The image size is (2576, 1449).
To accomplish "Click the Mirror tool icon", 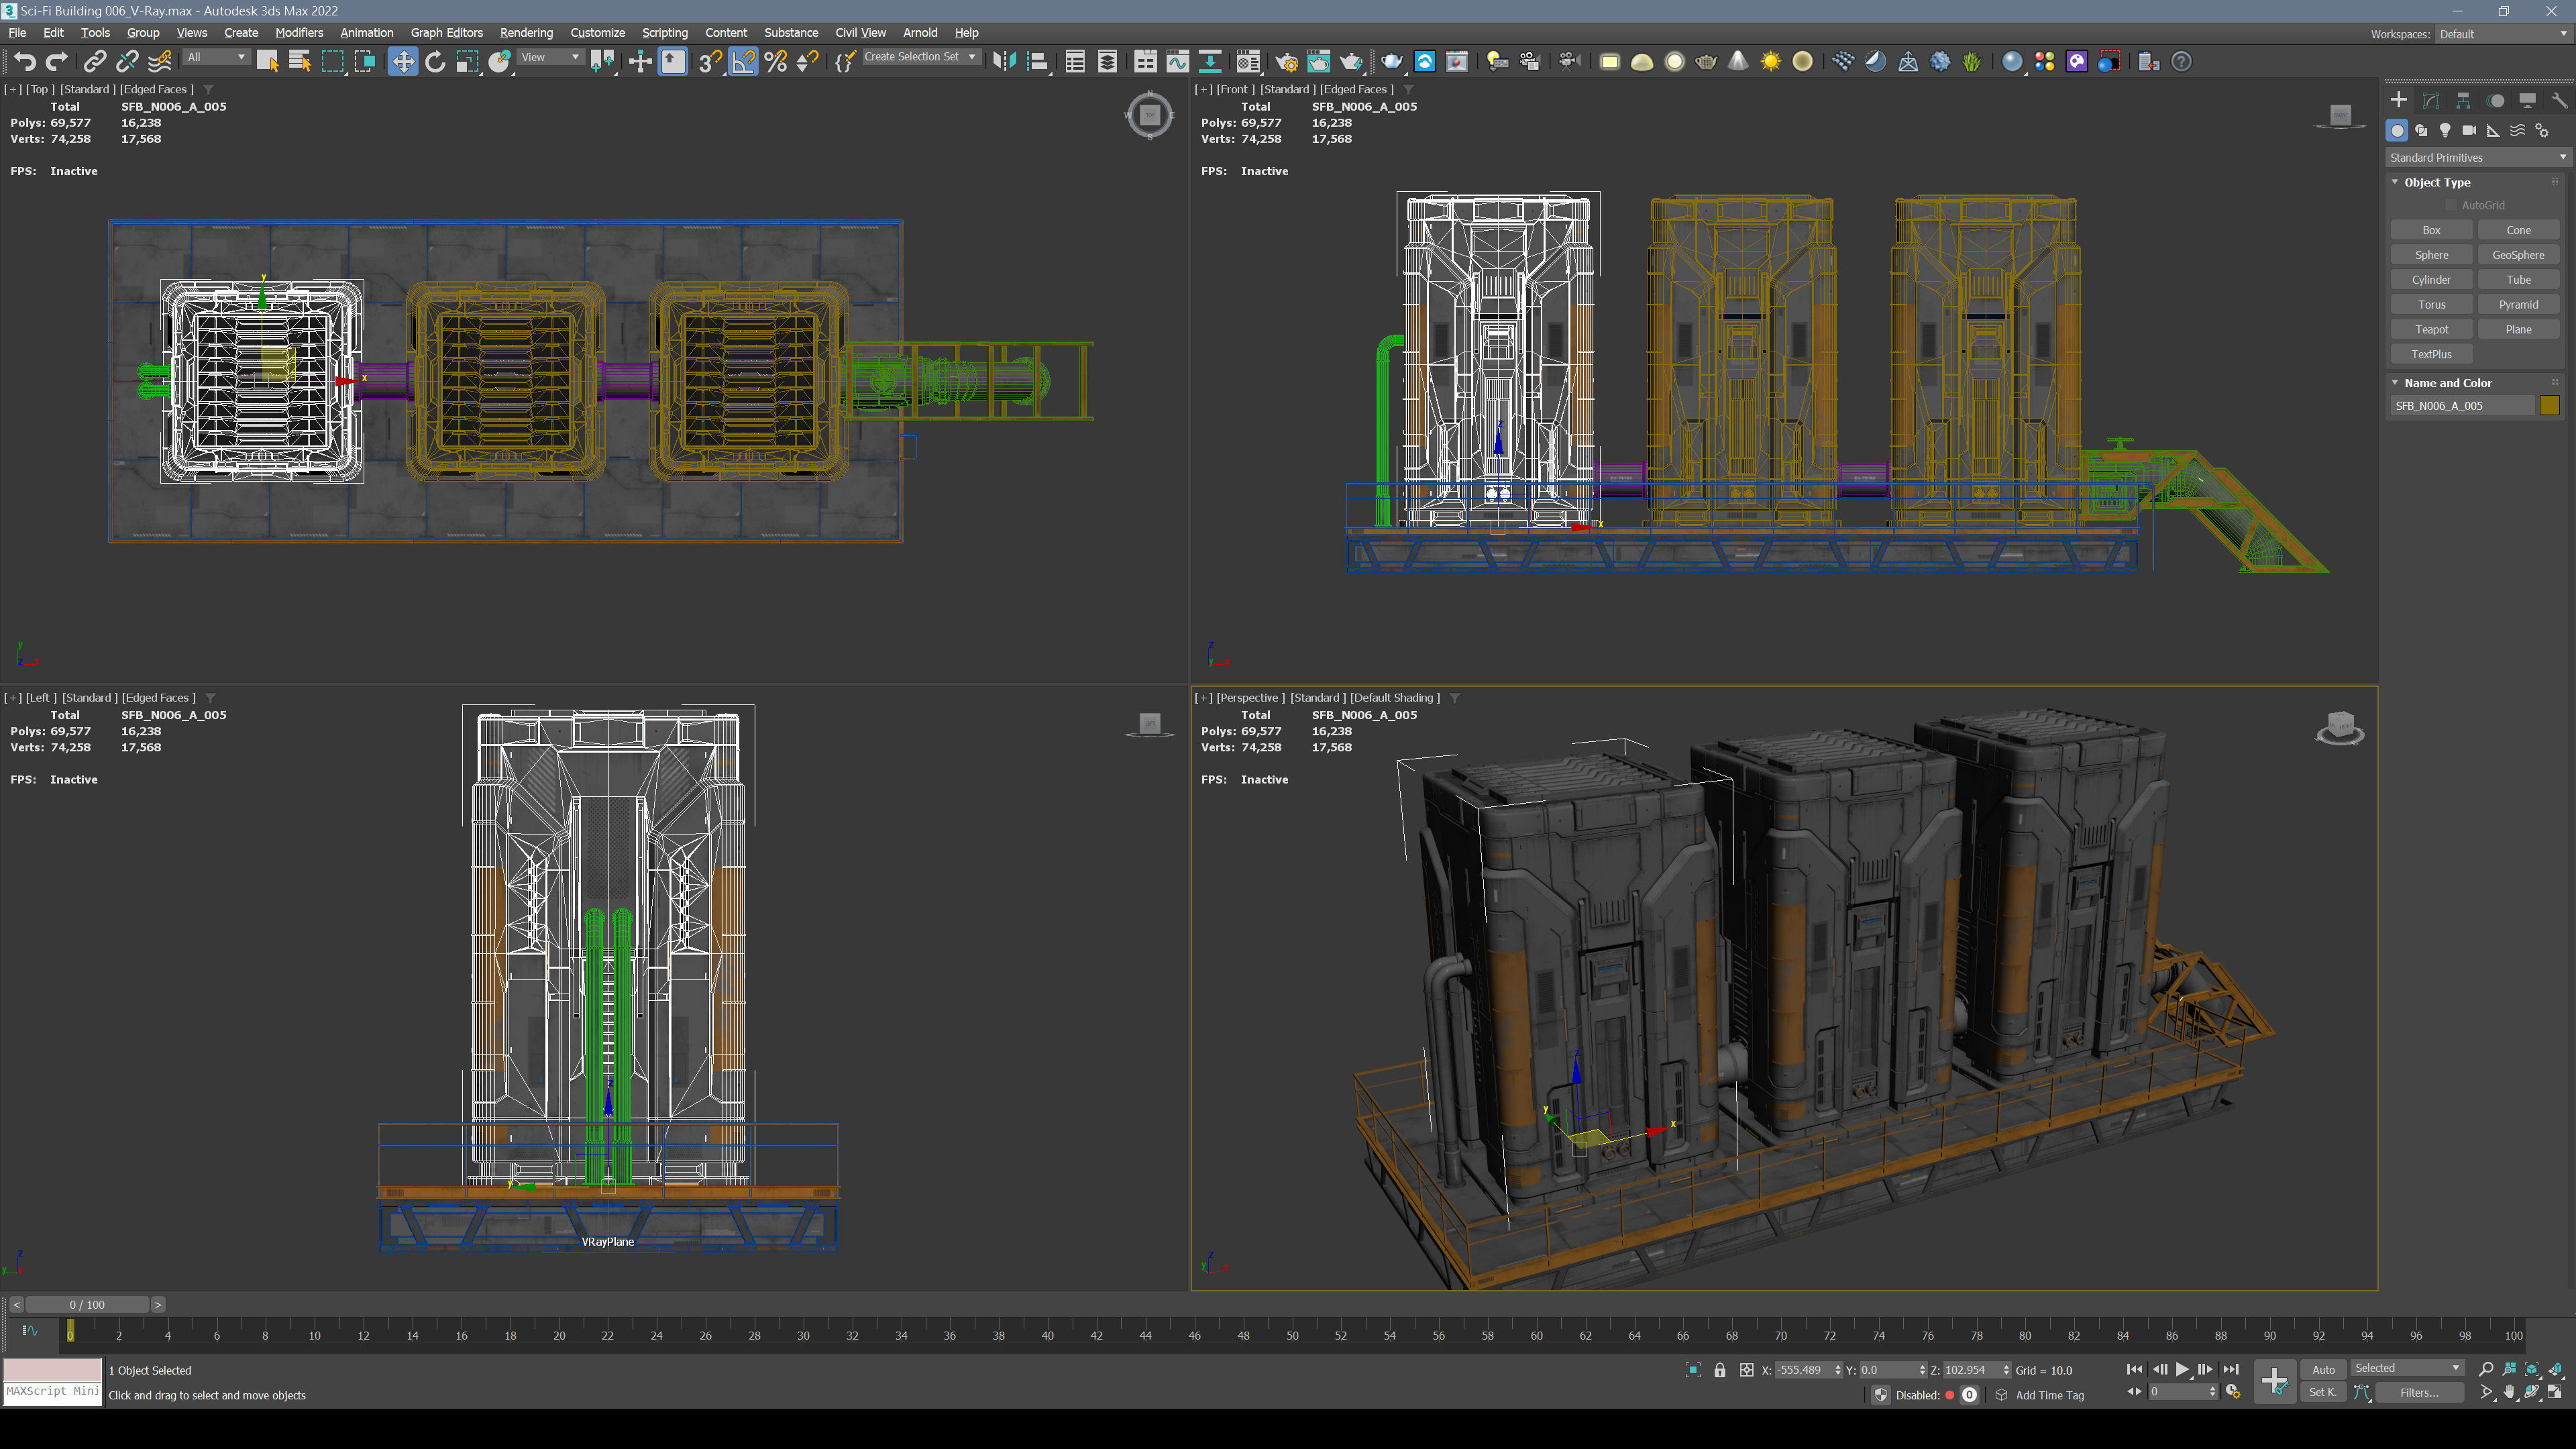I will click(x=1005, y=62).
